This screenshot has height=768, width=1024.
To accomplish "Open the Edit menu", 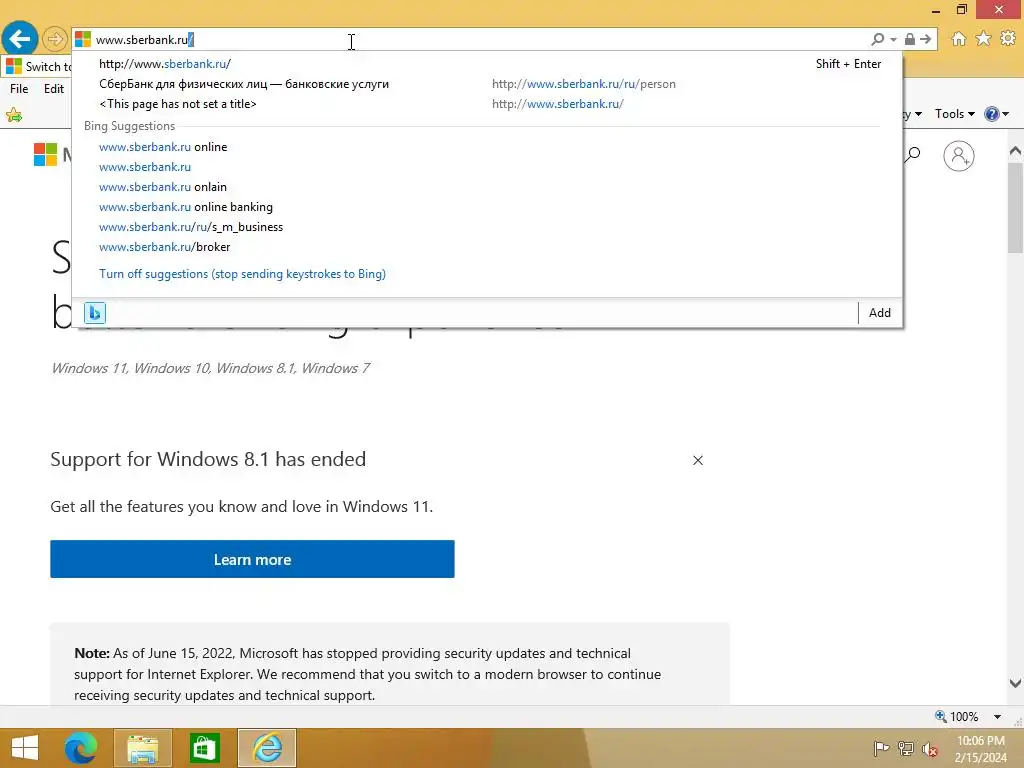I will tap(54, 89).
